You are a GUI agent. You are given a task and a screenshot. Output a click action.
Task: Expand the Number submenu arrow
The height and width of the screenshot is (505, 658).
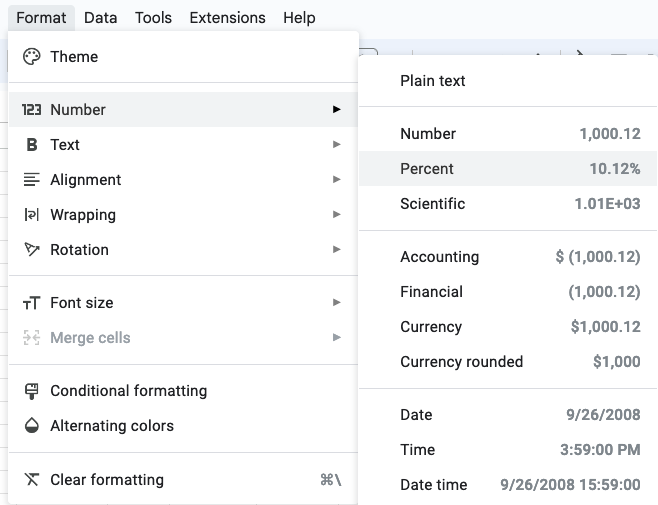[337, 110]
